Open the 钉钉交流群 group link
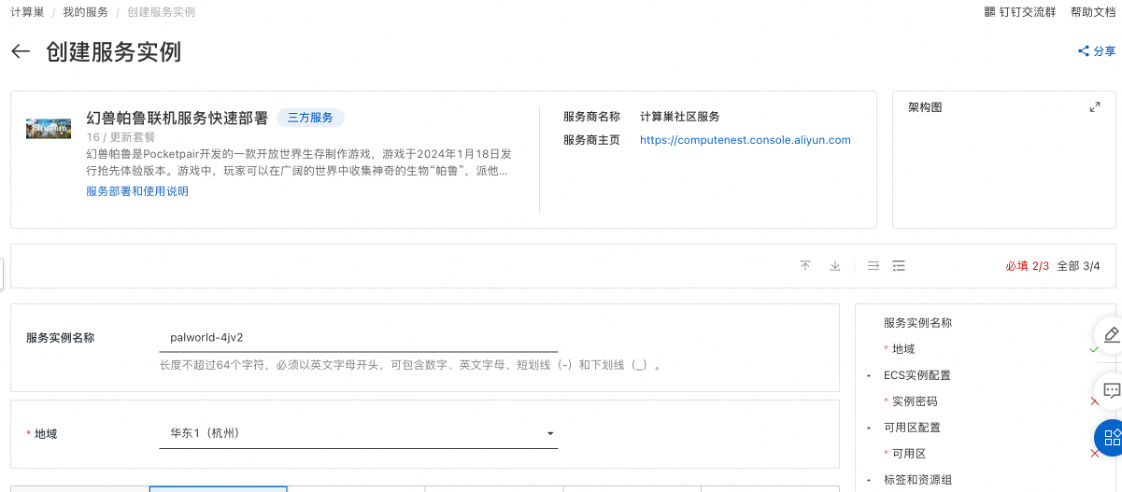1122x492 pixels. pos(1019,12)
